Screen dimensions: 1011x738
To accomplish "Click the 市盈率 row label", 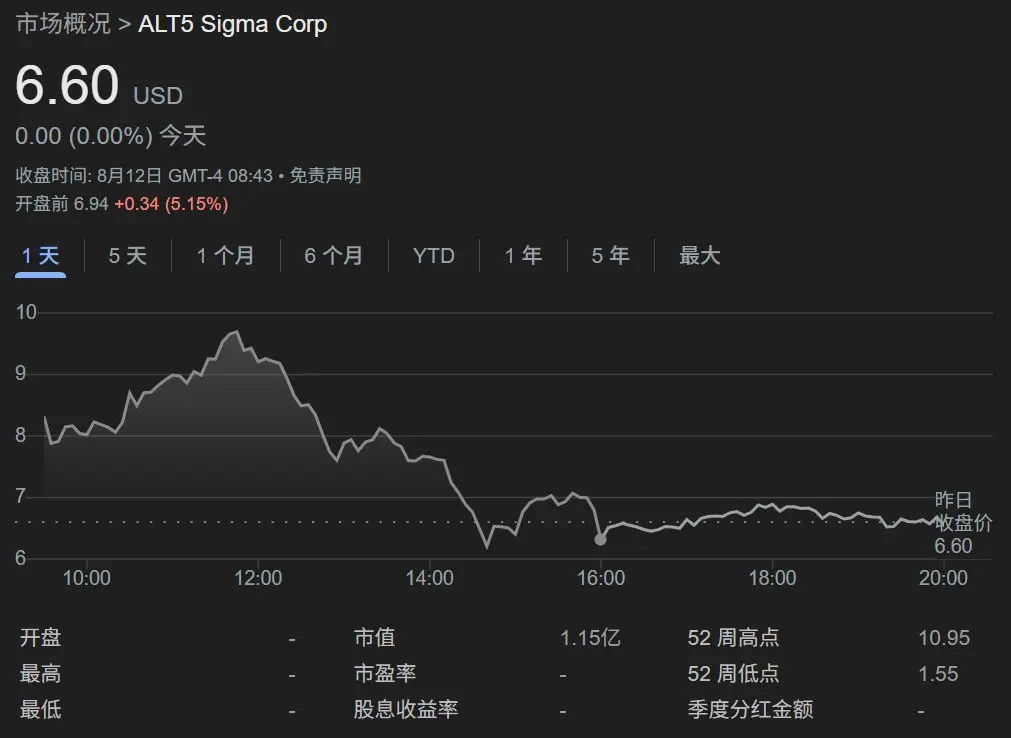I will pyautogui.click(x=384, y=674).
